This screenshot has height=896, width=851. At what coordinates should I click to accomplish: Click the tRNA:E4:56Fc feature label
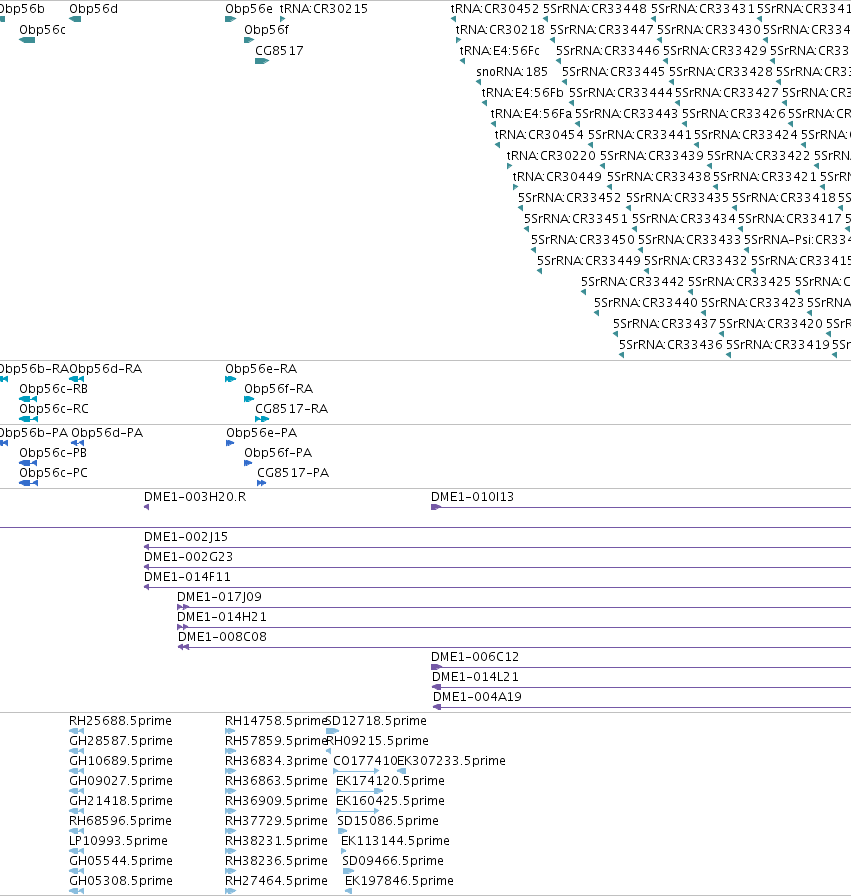[x=500, y=51]
